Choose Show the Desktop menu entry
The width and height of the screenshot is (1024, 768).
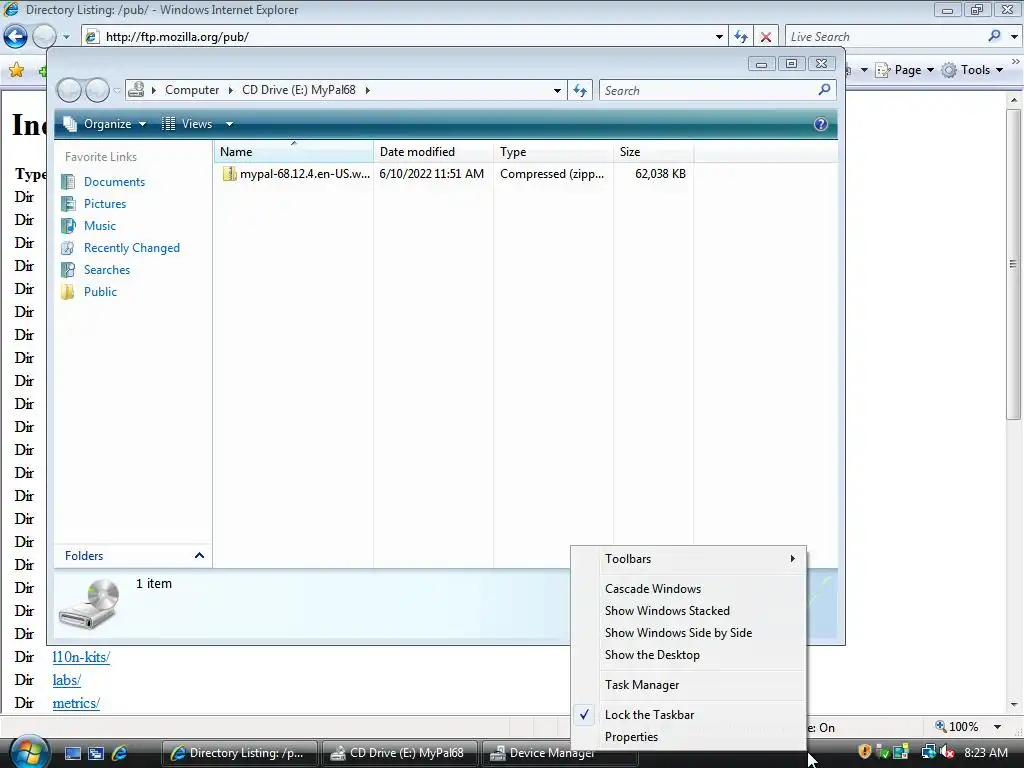(689, 655)
